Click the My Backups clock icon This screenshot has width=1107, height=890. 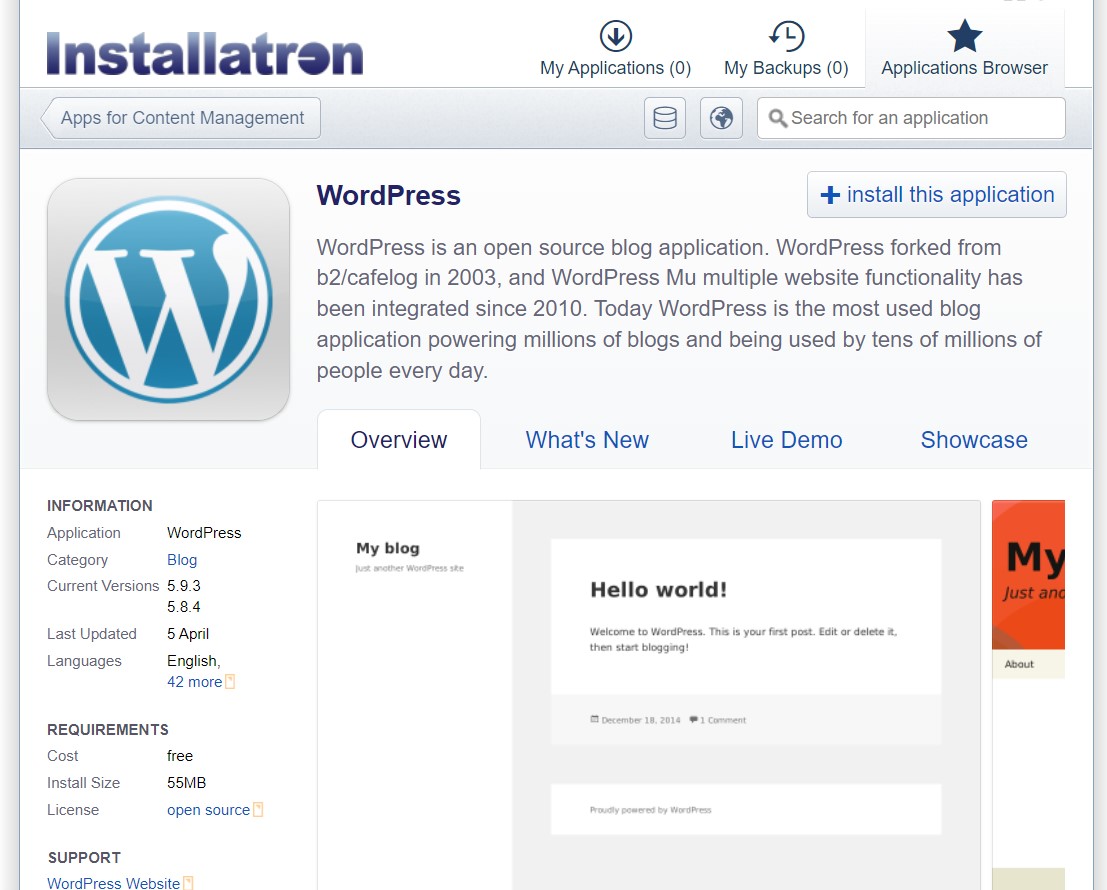coord(786,36)
